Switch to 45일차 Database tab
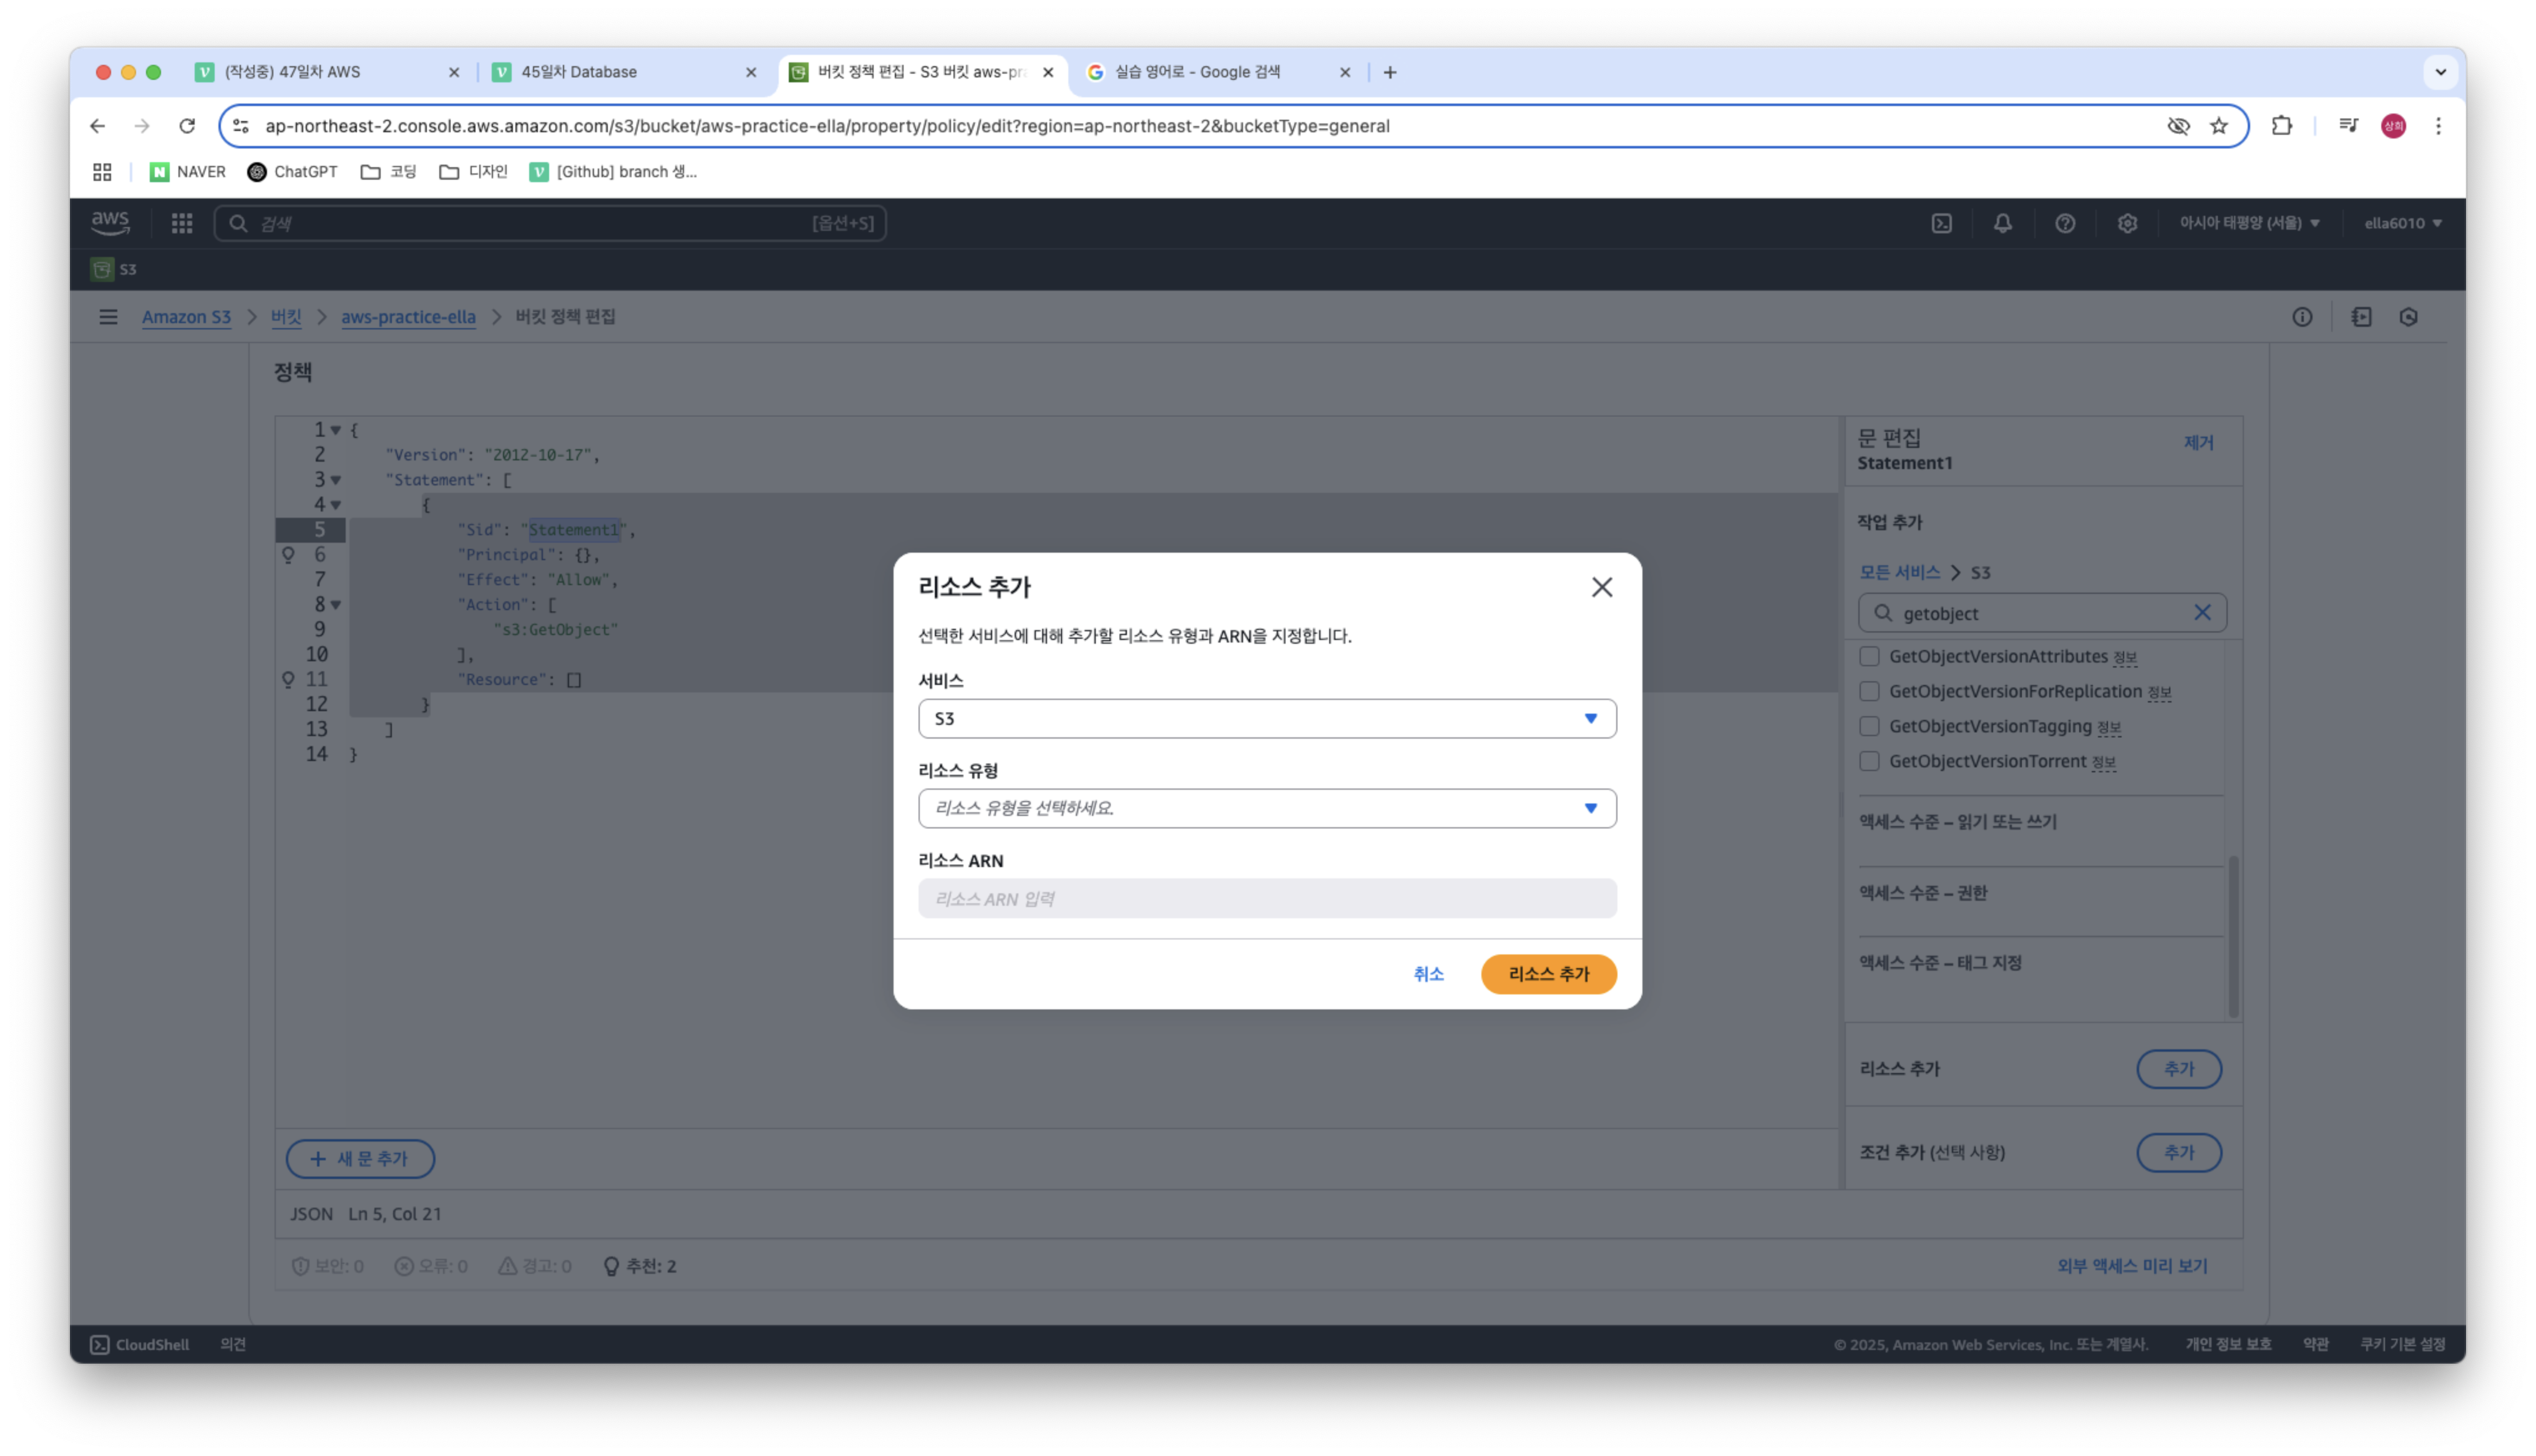2536x1456 pixels. (622, 72)
